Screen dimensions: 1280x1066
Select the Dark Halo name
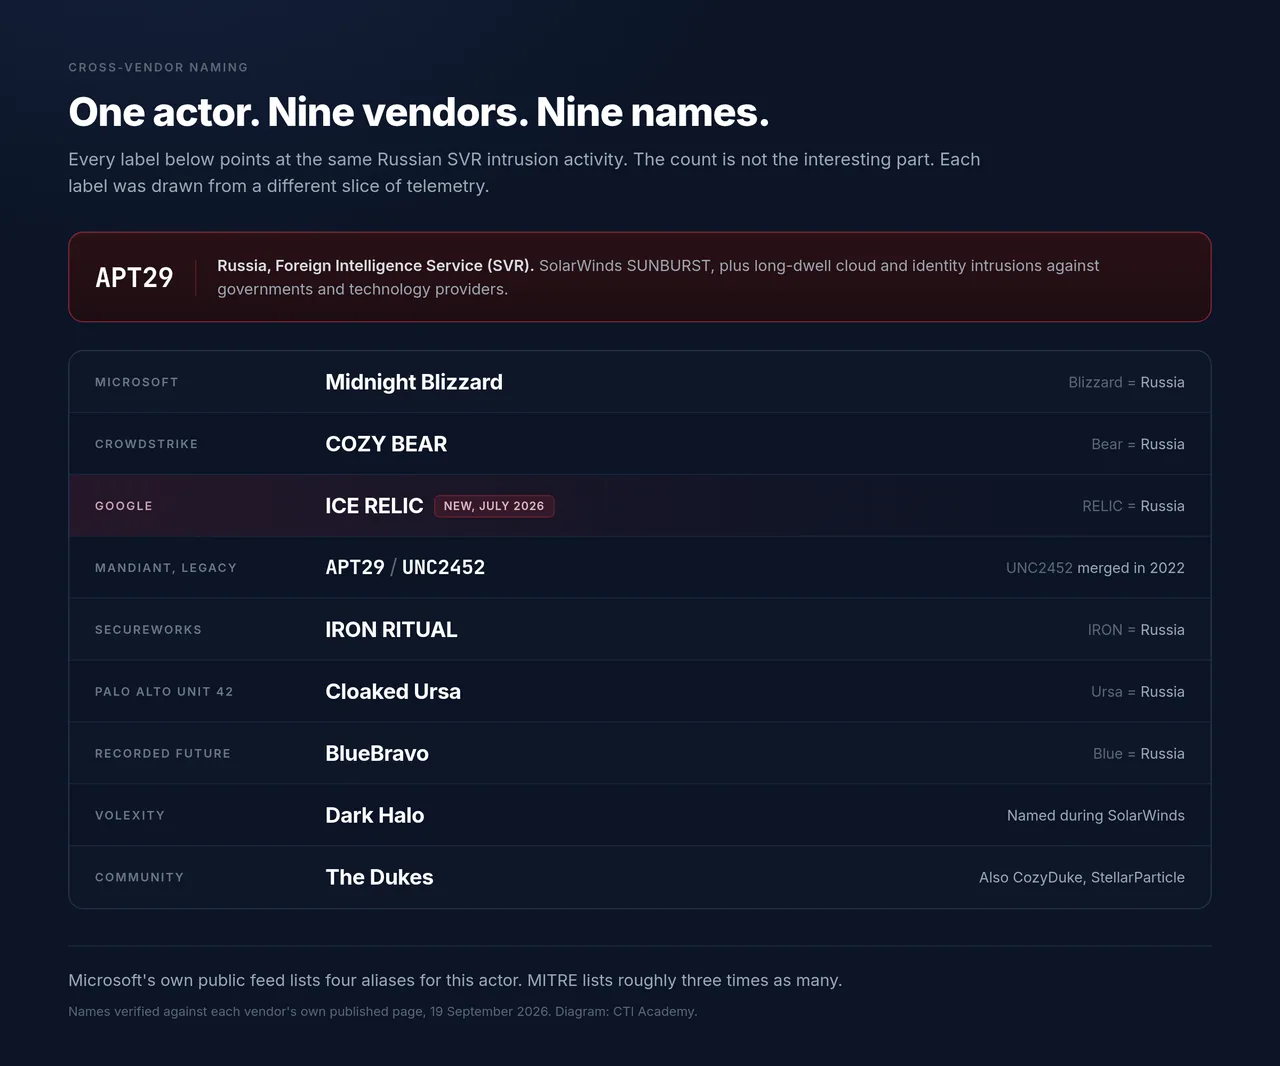[375, 816]
